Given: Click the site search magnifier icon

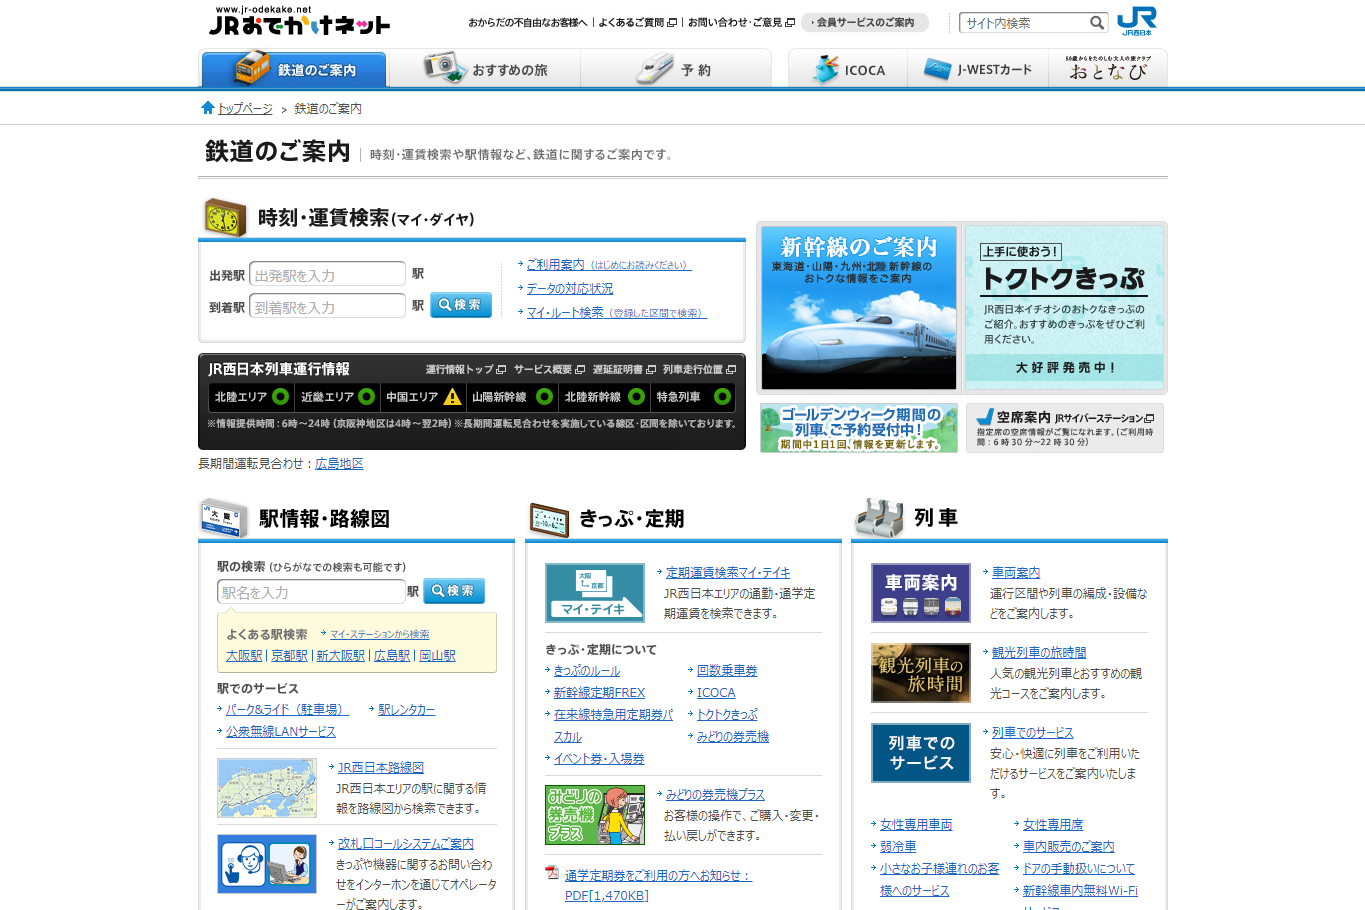Looking at the screenshot, I should 1097,23.
